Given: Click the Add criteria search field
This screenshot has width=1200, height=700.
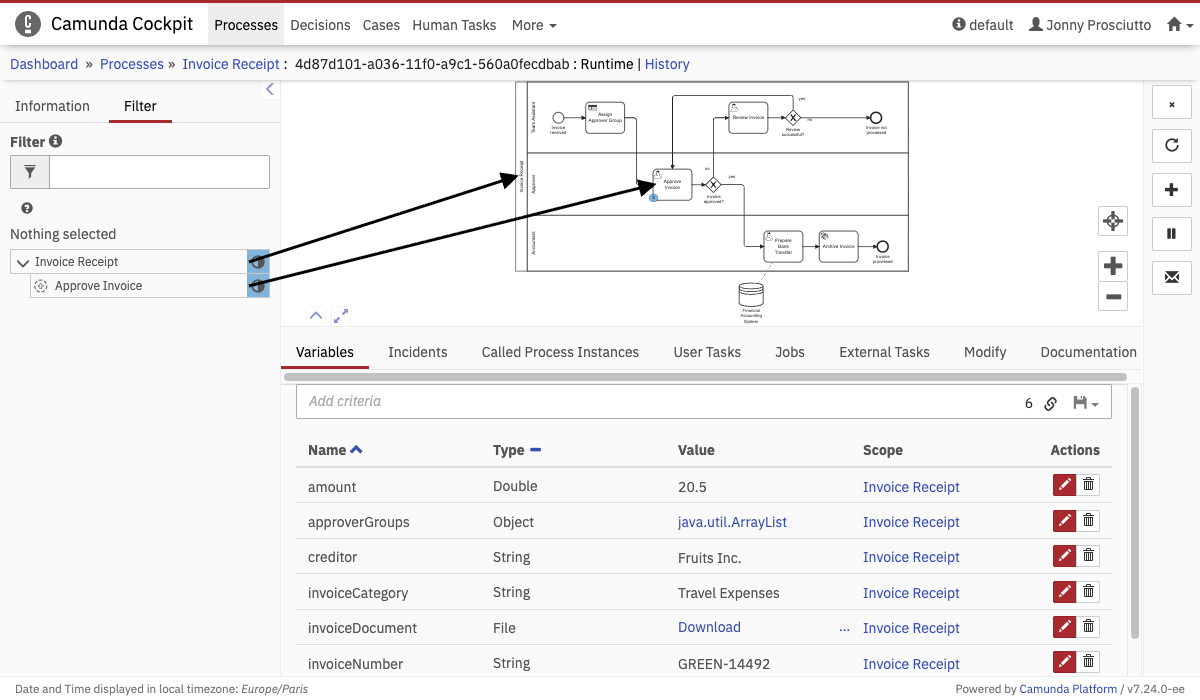Looking at the screenshot, I should click(650, 401).
